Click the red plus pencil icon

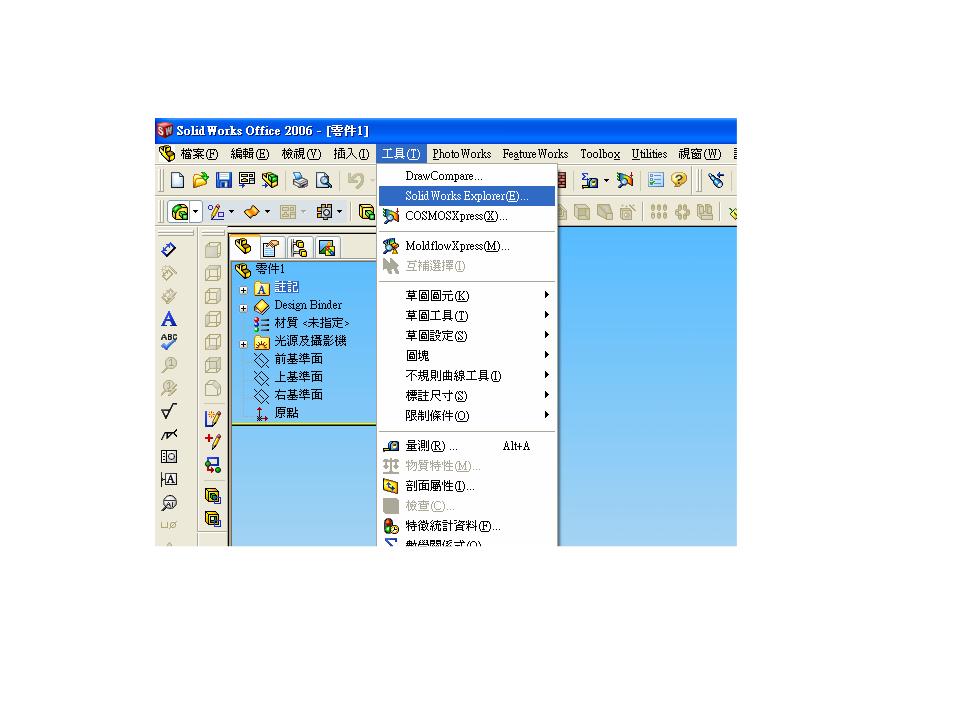point(212,441)
